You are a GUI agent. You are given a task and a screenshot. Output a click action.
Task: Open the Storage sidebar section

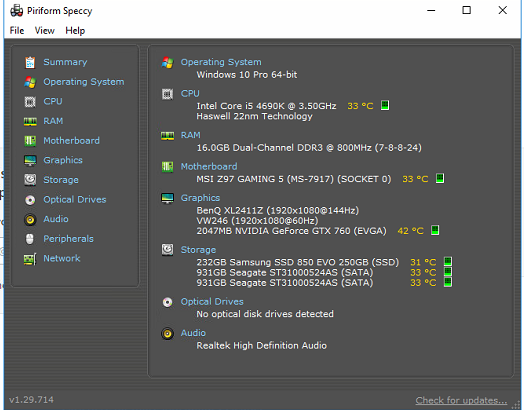pyautogui.click(x=61, y=180)
